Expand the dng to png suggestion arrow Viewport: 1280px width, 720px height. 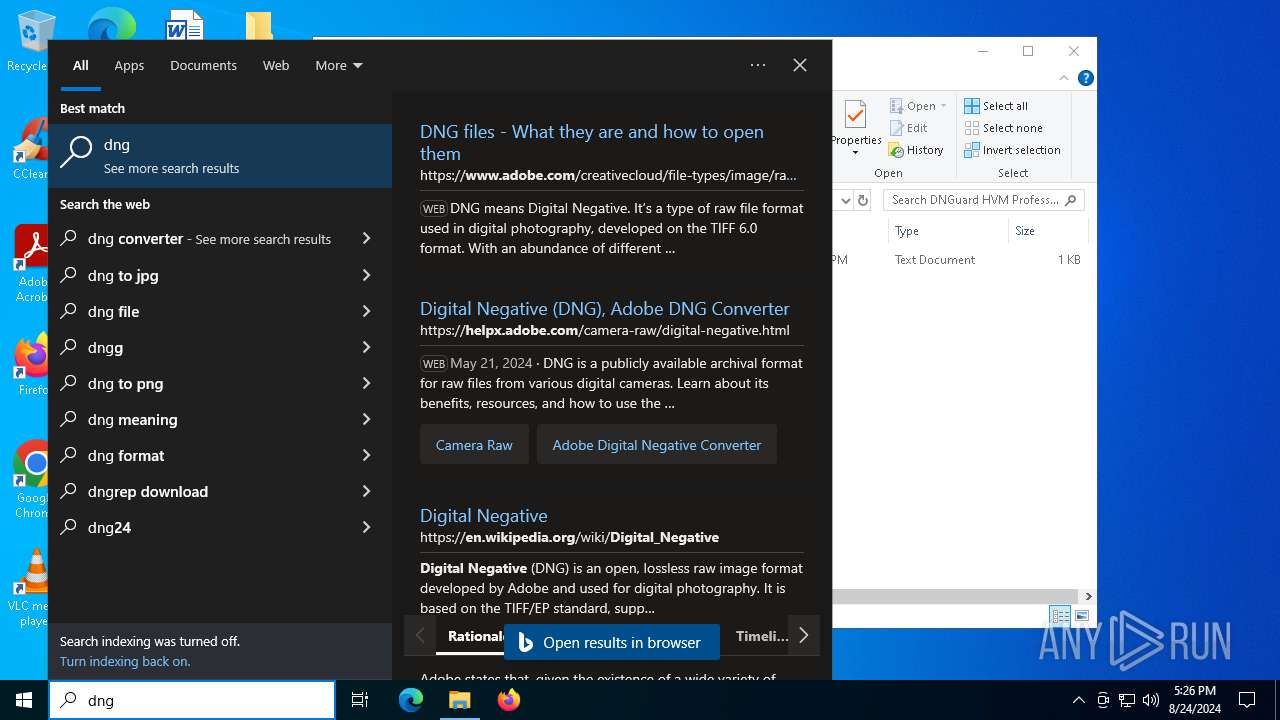pyautogui.click(x=366, y=383)
